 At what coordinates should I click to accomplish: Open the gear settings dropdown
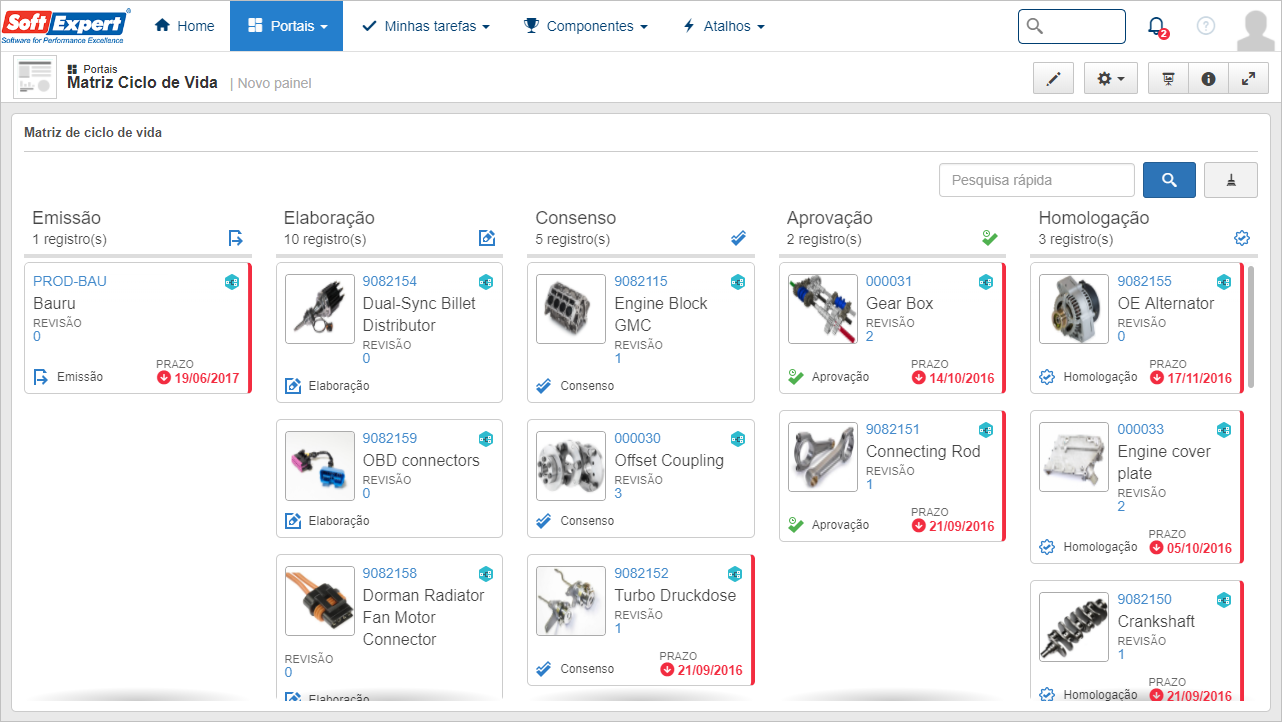1111,78
